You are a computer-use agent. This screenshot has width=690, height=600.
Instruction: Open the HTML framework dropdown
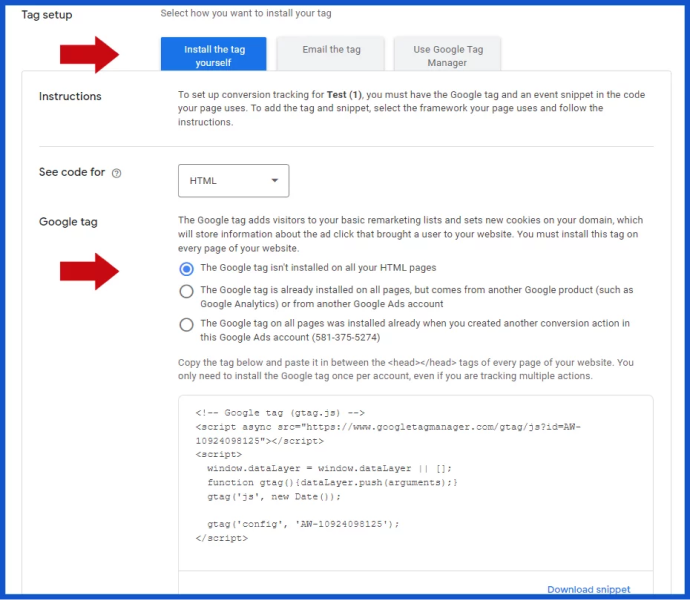[233, 181]
